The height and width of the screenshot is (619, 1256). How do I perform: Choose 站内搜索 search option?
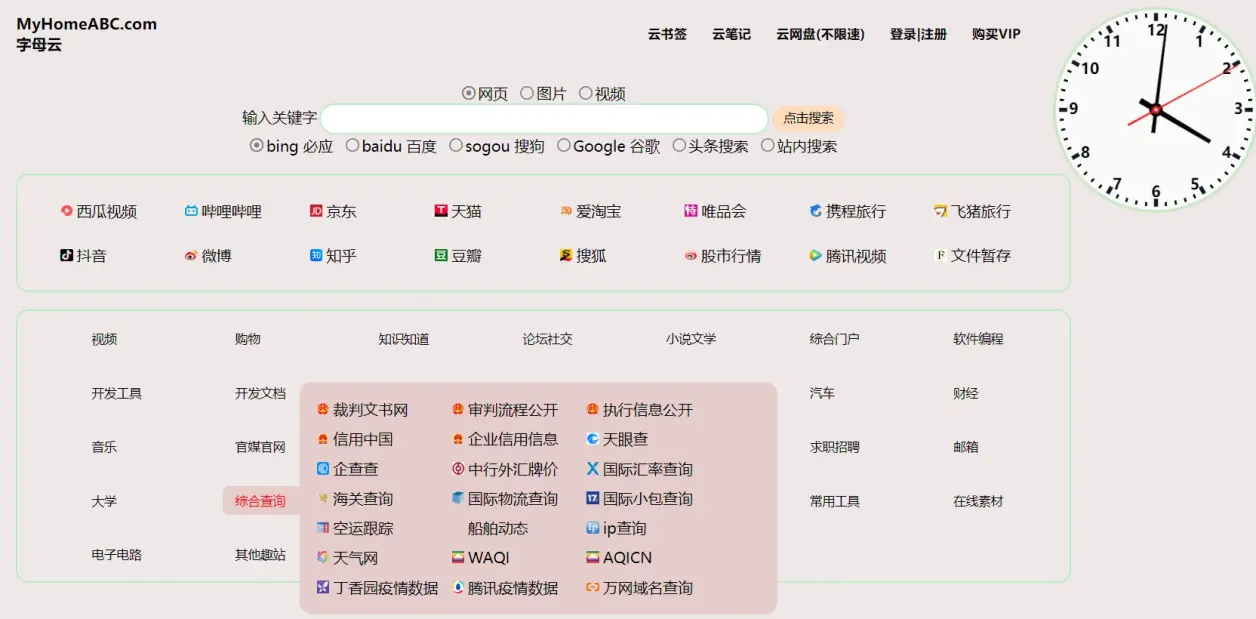tap(768, 145)
